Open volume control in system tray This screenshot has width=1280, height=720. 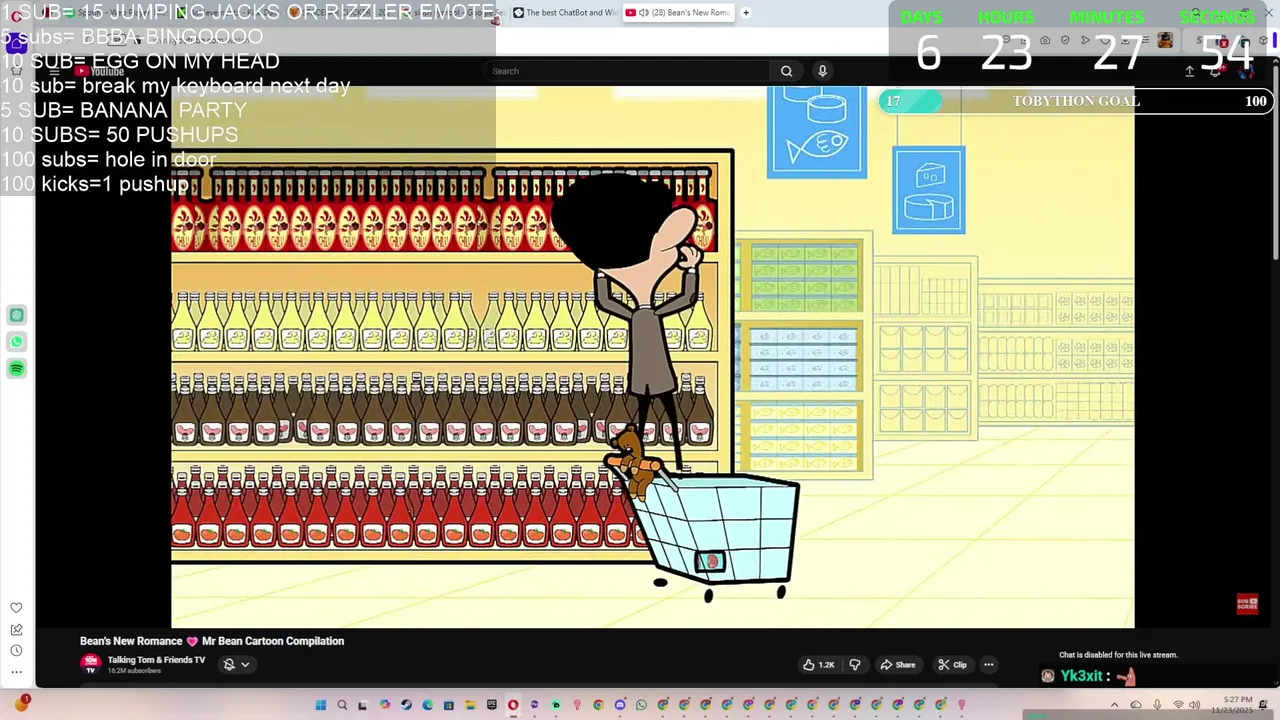click(x=1194, y=705)
